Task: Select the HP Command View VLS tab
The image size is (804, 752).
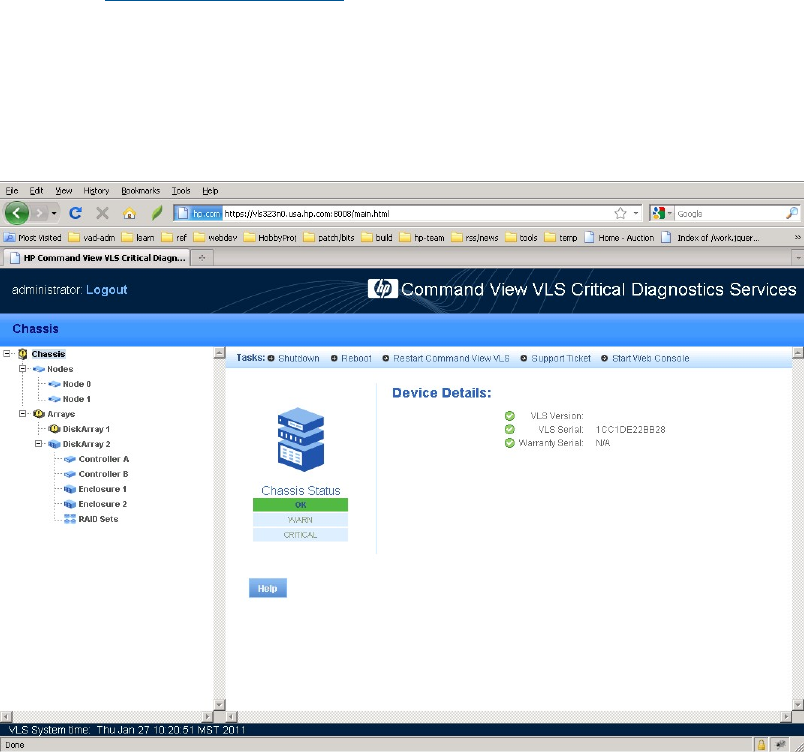Action: click(97, 258)
